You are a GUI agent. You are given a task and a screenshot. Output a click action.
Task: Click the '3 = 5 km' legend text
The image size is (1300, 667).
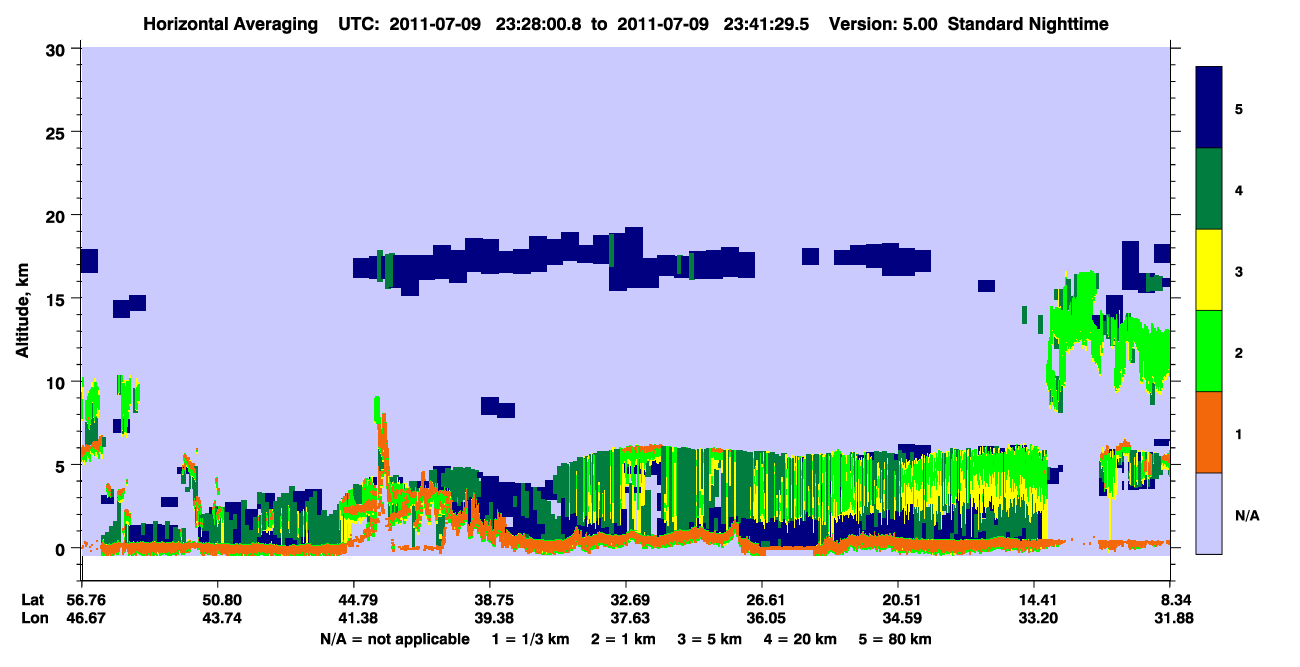pyautogui.click(x=708, y=639)
